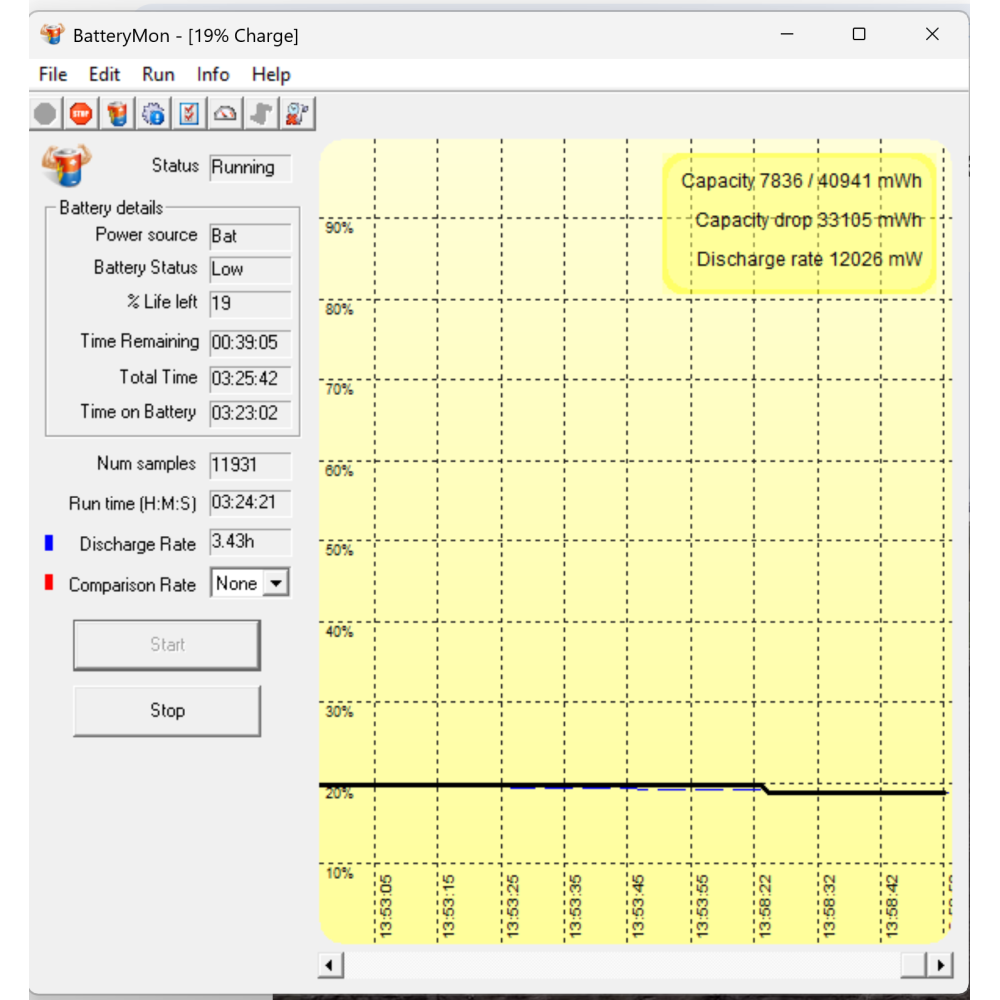This screenshot has height=1000, width=1000.
Task: Click Run time value 03:24:21
Action: click(x=250, y=503)
